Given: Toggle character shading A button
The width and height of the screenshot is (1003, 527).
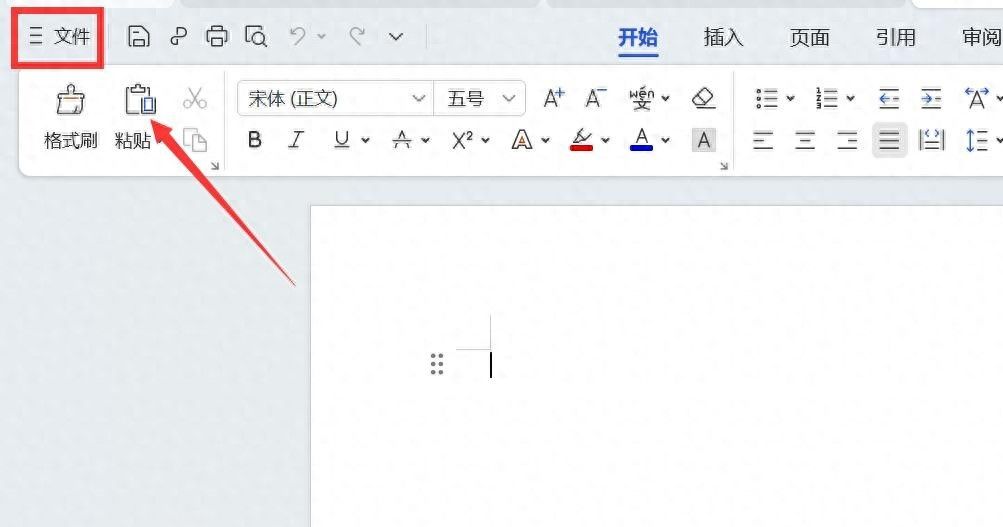Looking at the screenshot, I should pyautogui.click(x=704, y=139).
